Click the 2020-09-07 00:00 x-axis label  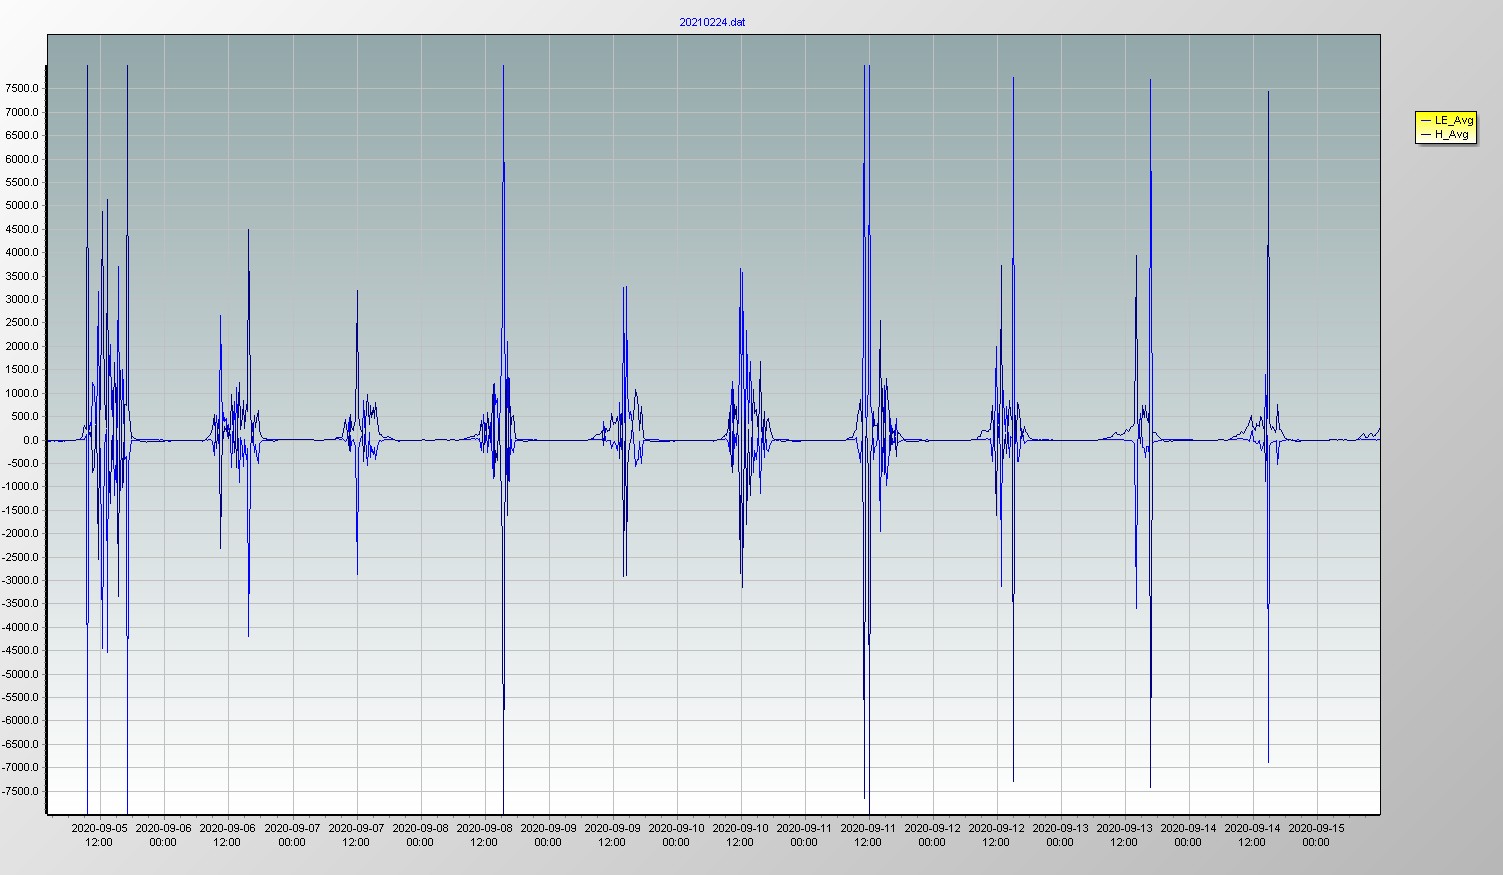point(292,835)
